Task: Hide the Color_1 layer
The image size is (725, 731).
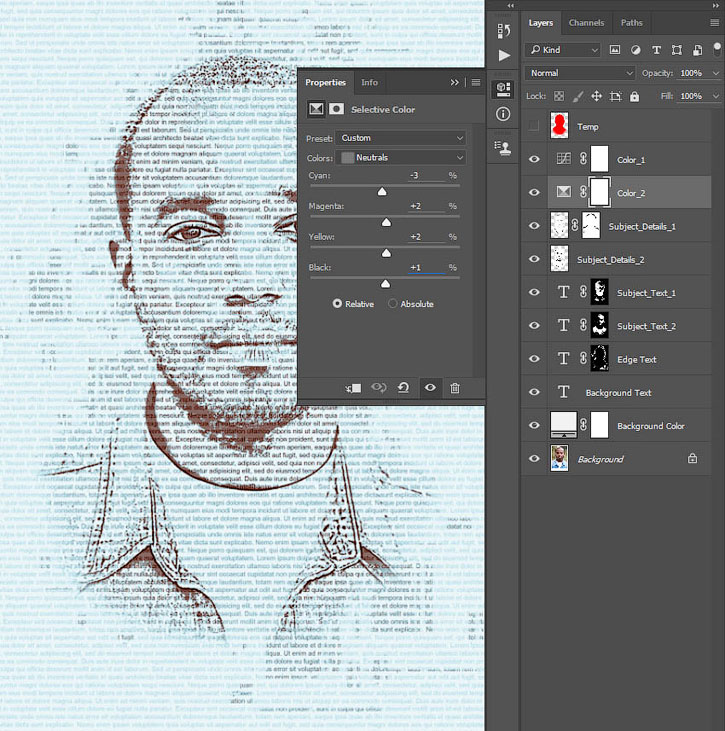Action: pos(534,159)
